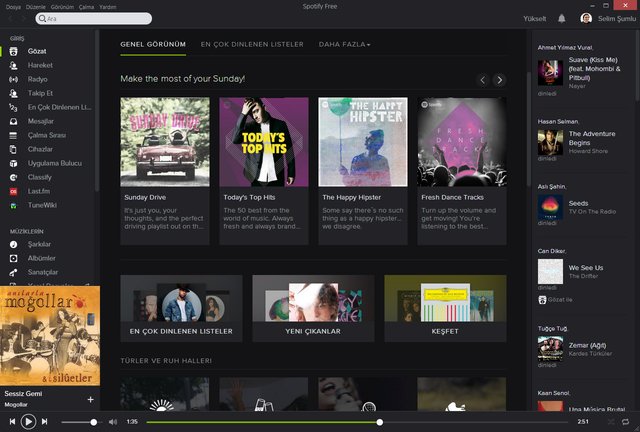Open We See Us in friend feed
The width and height of the screenshot is (640, 432).
click(x=586, y=268)
